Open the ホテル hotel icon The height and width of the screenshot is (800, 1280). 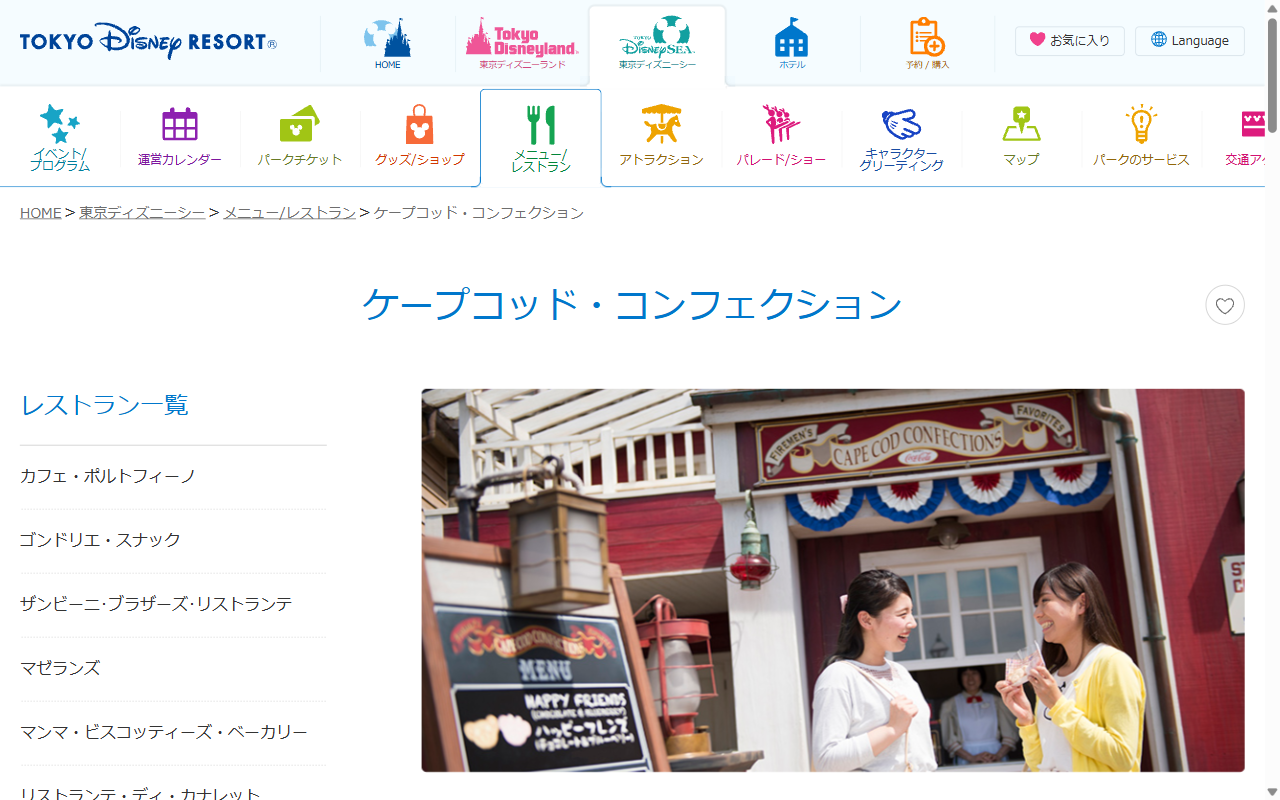click(792, 43)
